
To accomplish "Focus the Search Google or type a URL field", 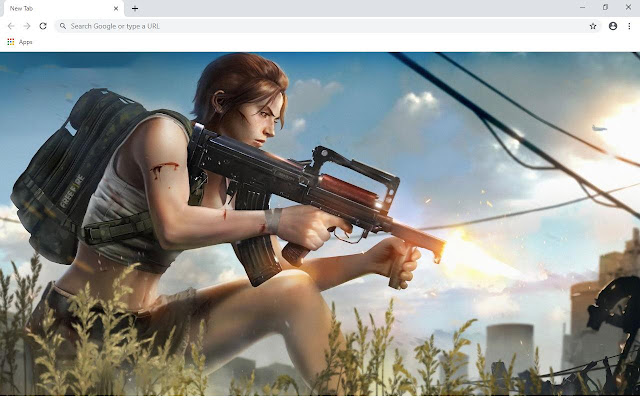I will [328, 26].
